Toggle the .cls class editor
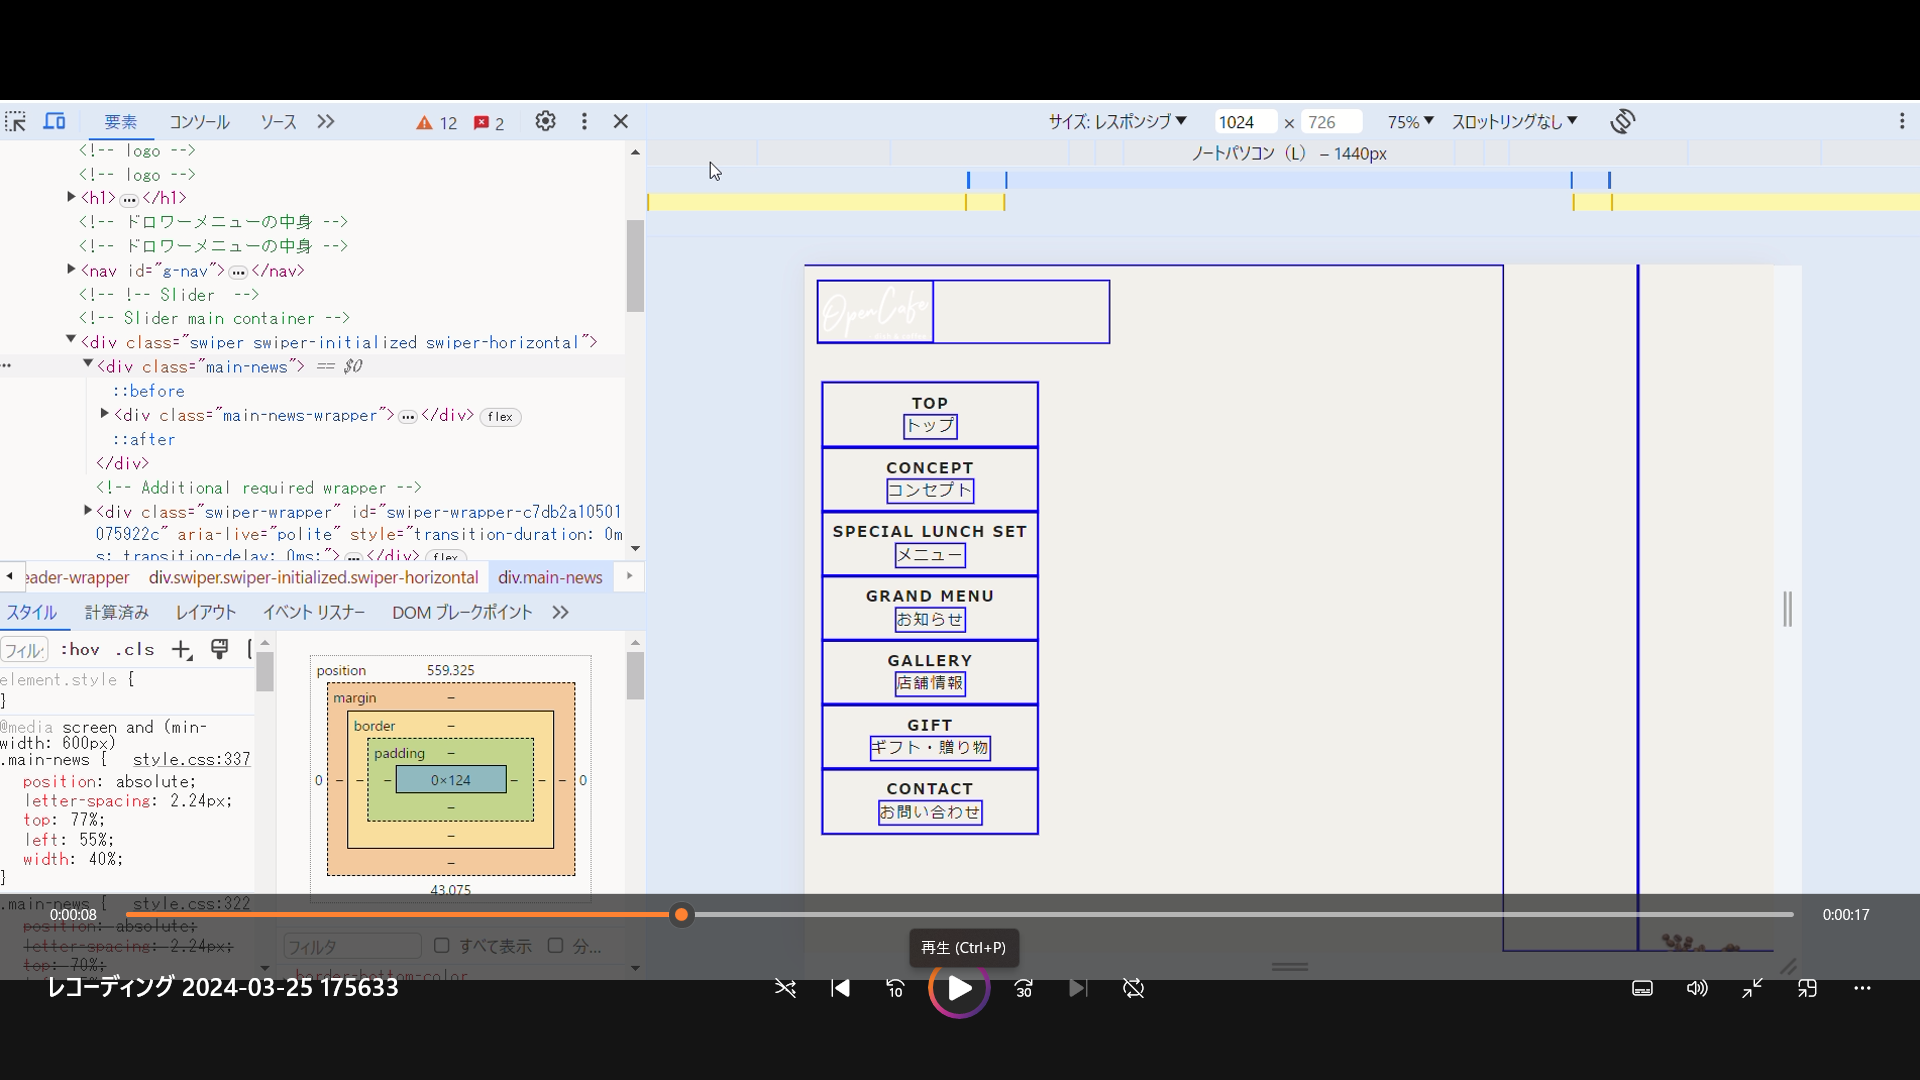 point(135,650)
